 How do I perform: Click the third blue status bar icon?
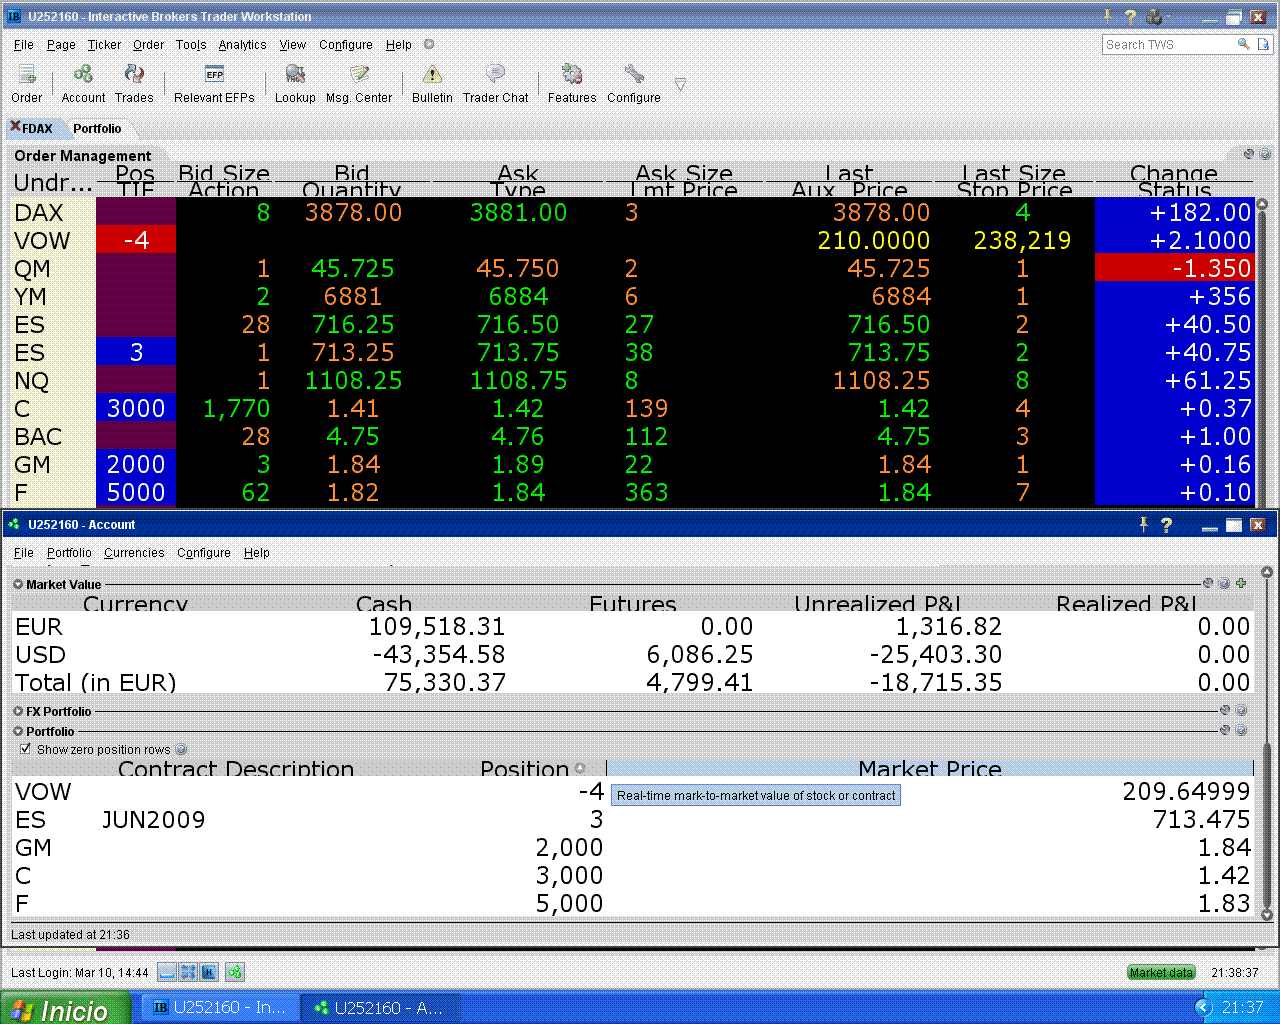[x=209, y=972]
